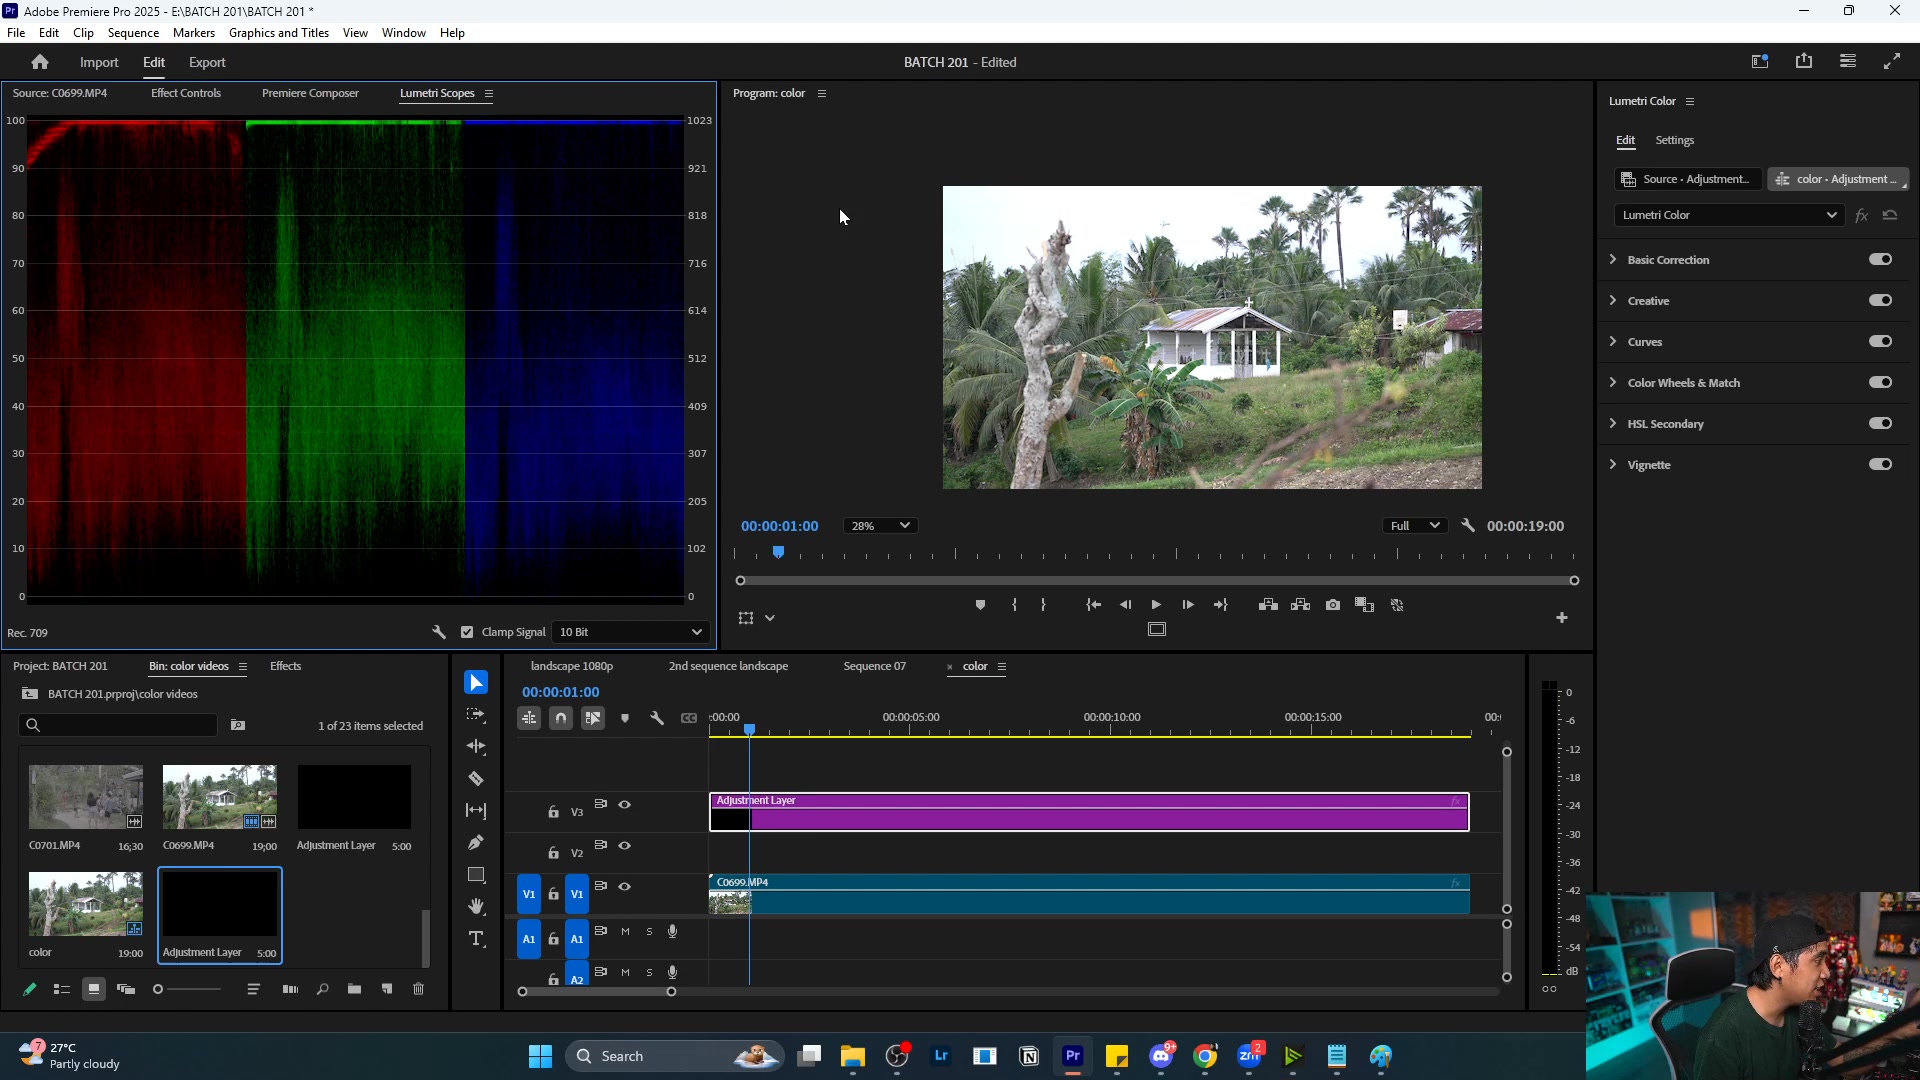
Task: Open the Button Editor plus icon
Action: click(x=1562, y=618)
